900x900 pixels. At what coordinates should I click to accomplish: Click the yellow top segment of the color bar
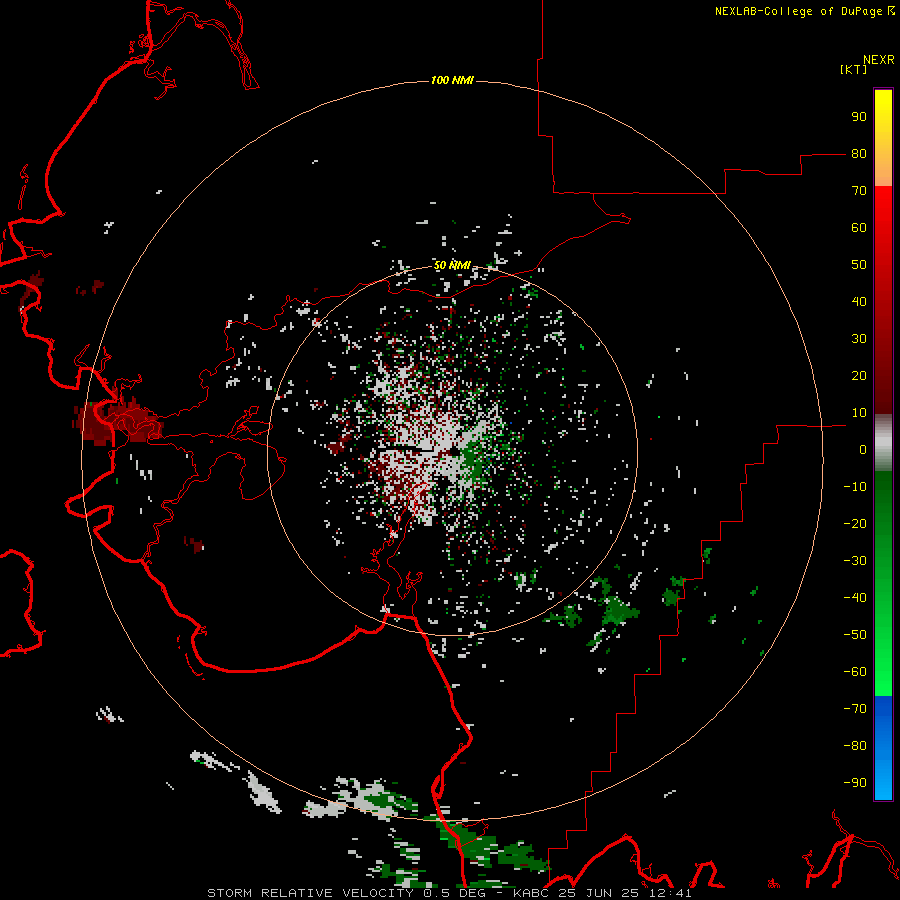click(883, 138)
